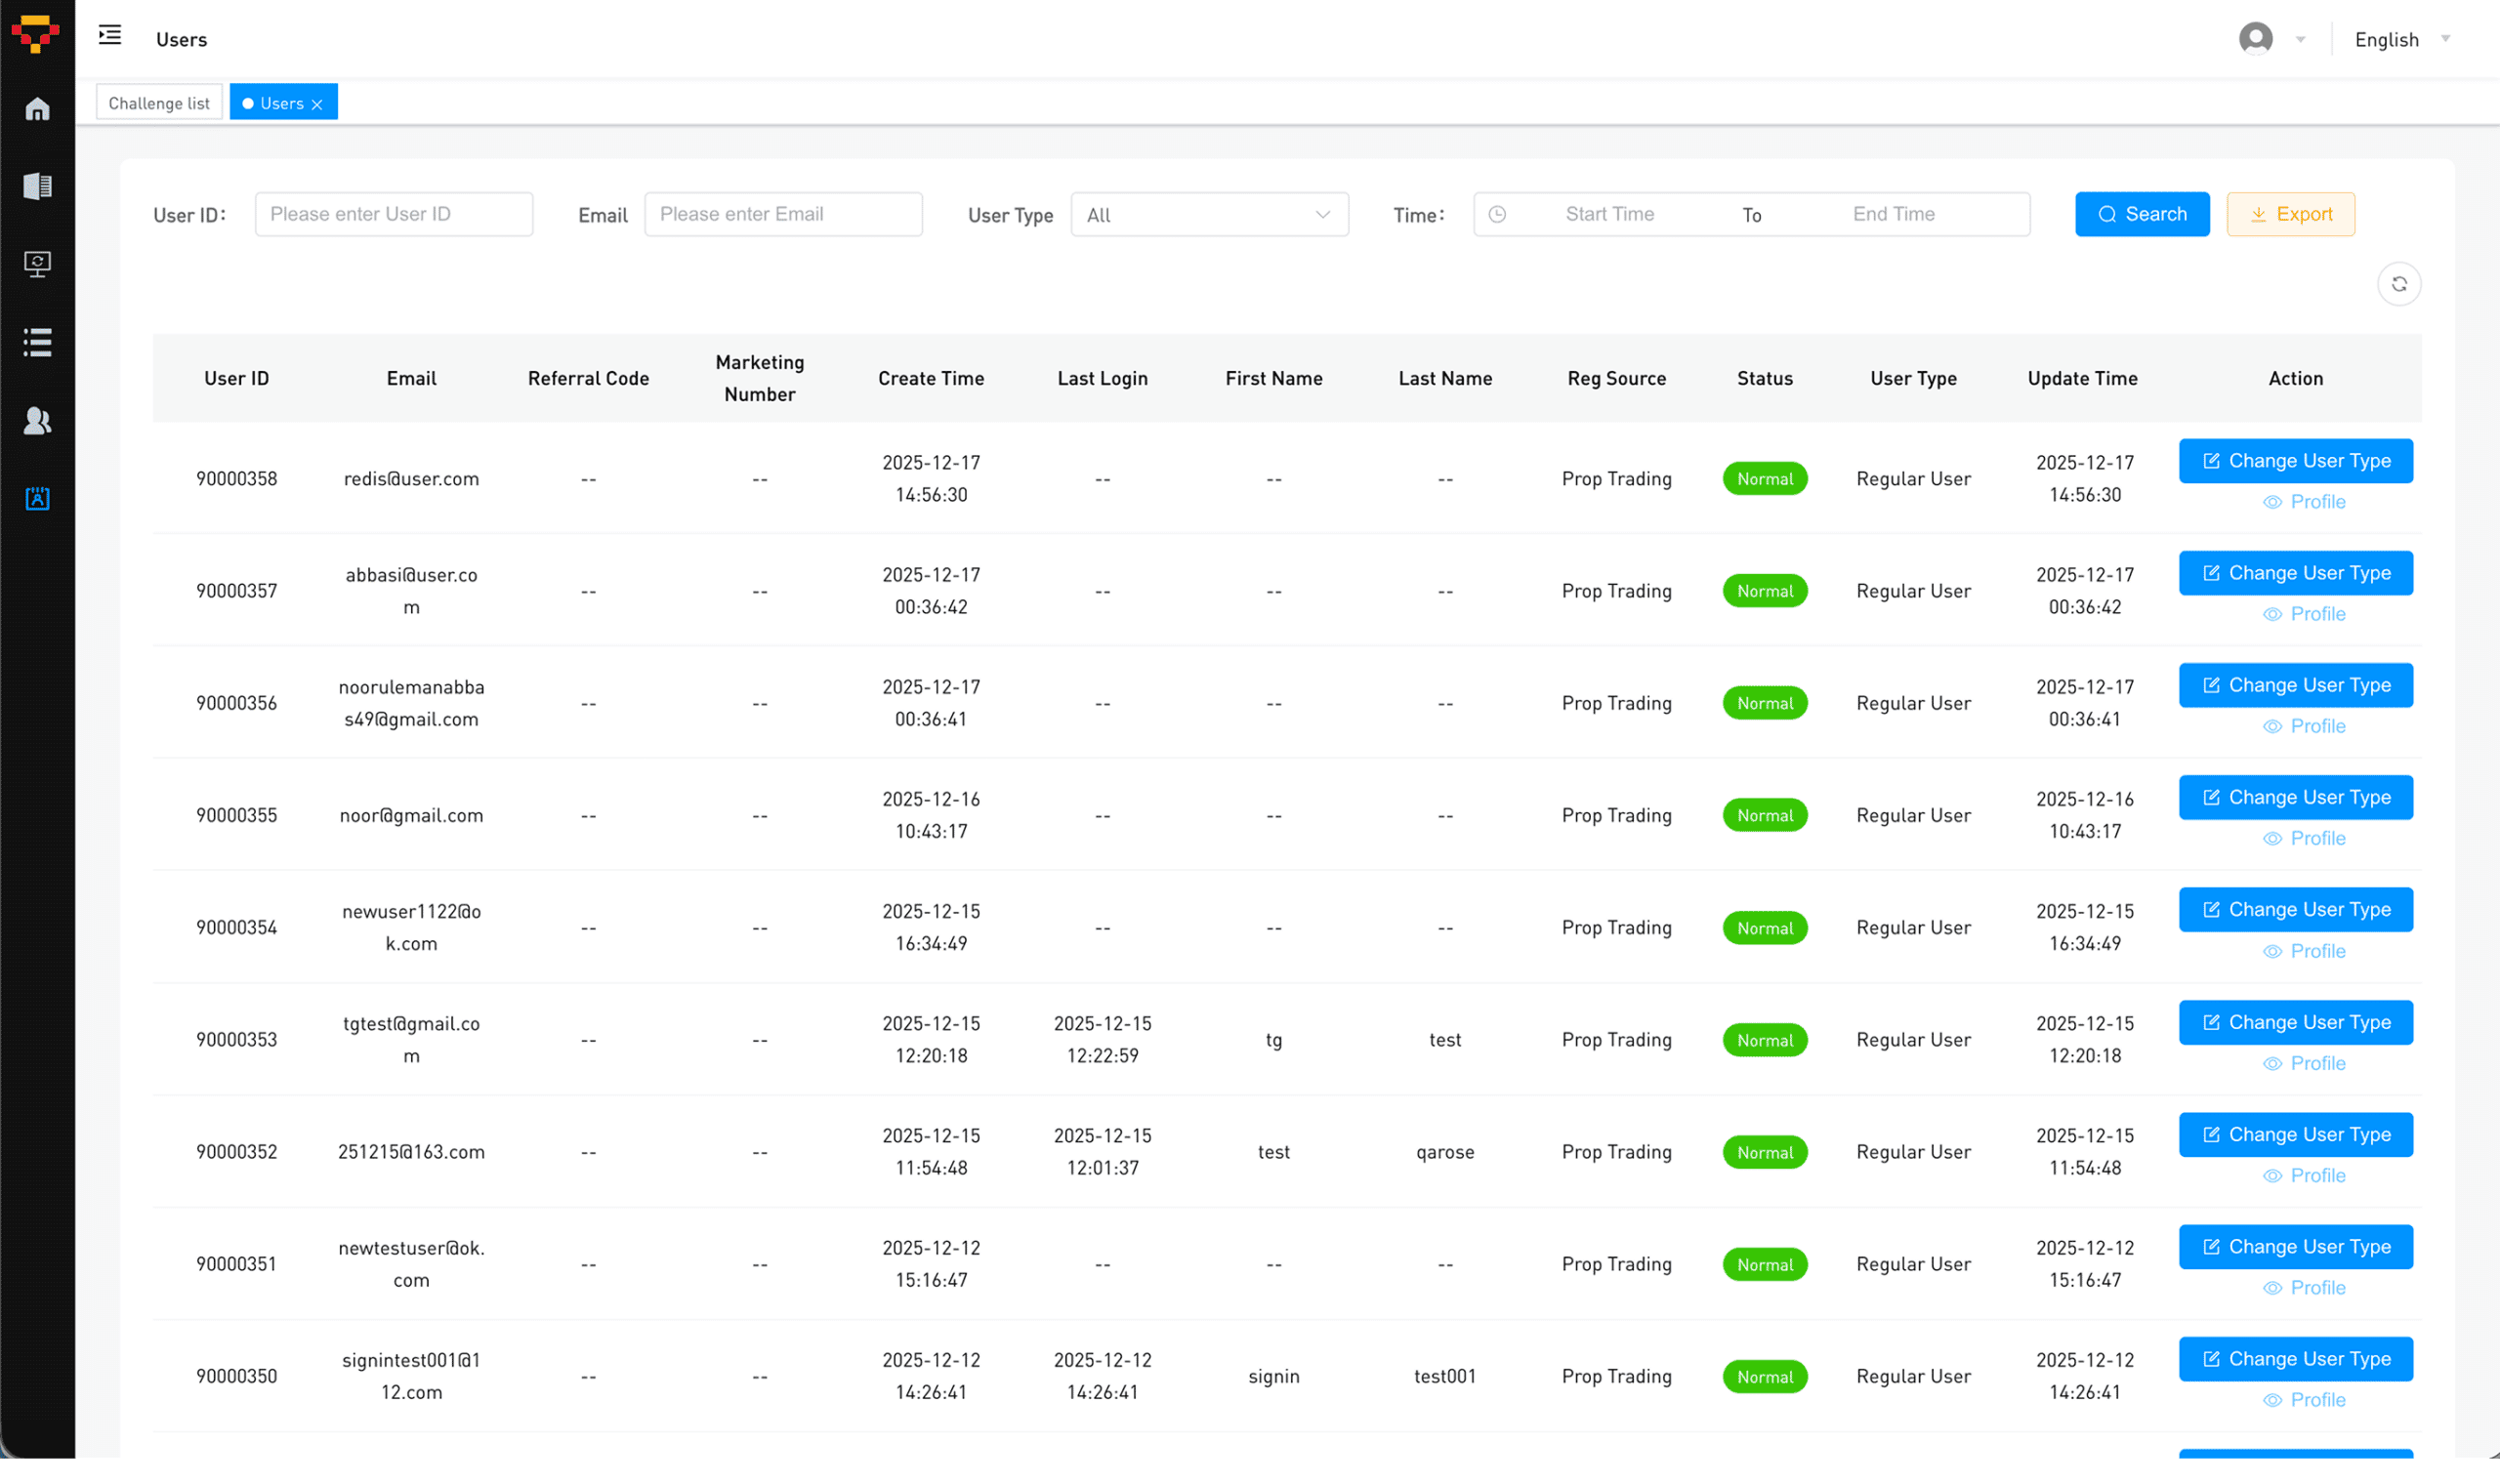Select the highlighted profile badge sidebar icon
This screenshot has height=1484, width=2500.
(37, 498)
